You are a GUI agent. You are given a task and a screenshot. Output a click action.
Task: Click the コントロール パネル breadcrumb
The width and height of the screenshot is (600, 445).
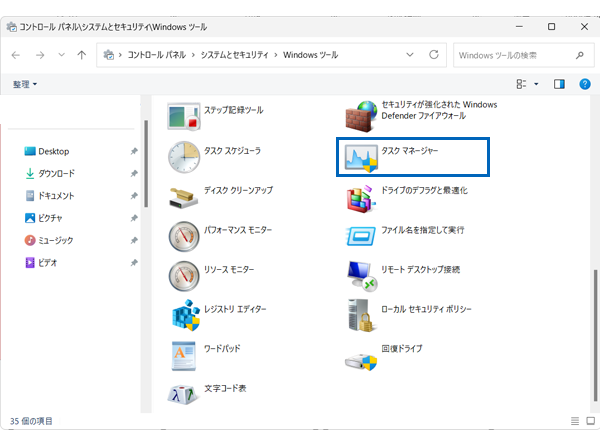pos(157,55)
